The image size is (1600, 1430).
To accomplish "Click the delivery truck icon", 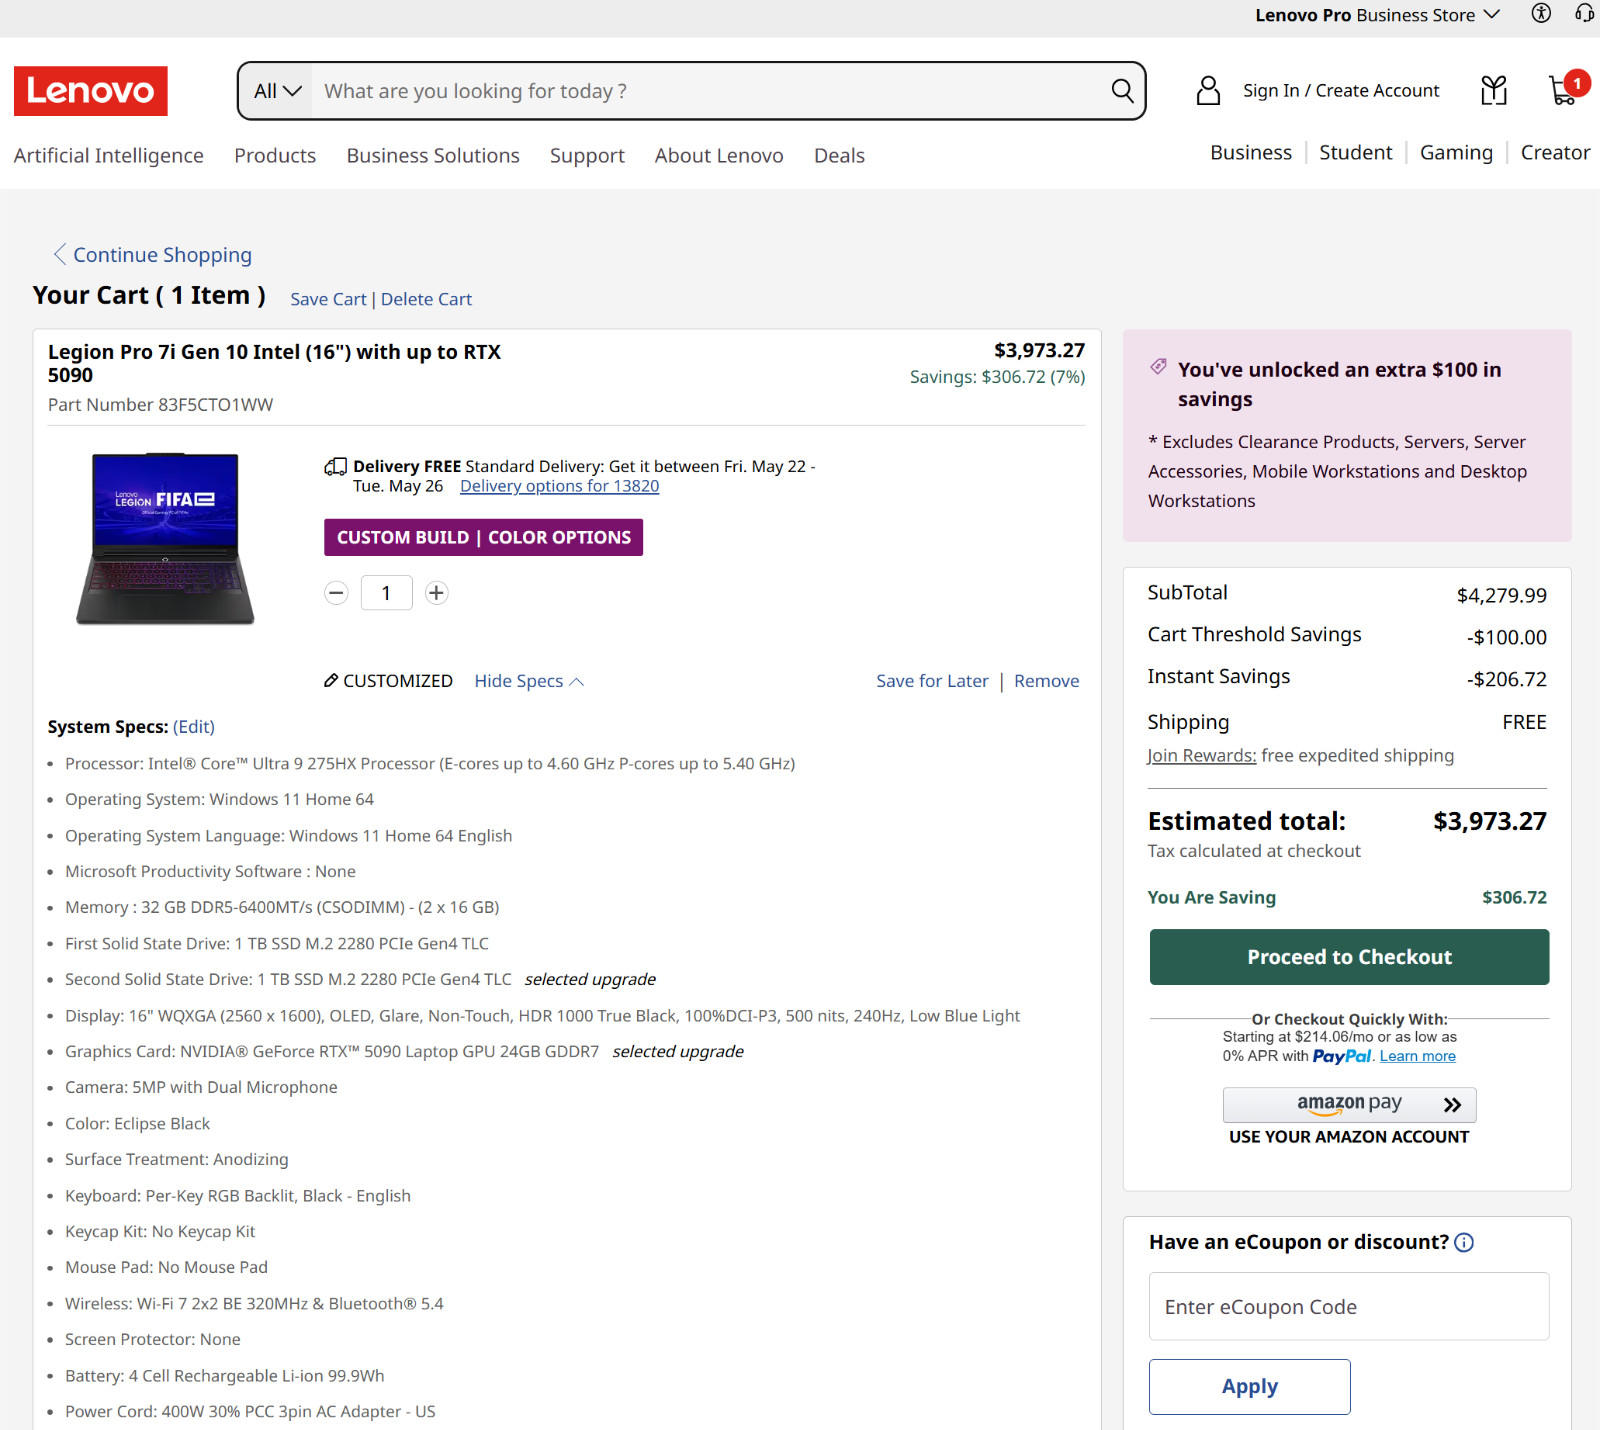I will pos(335,467).
